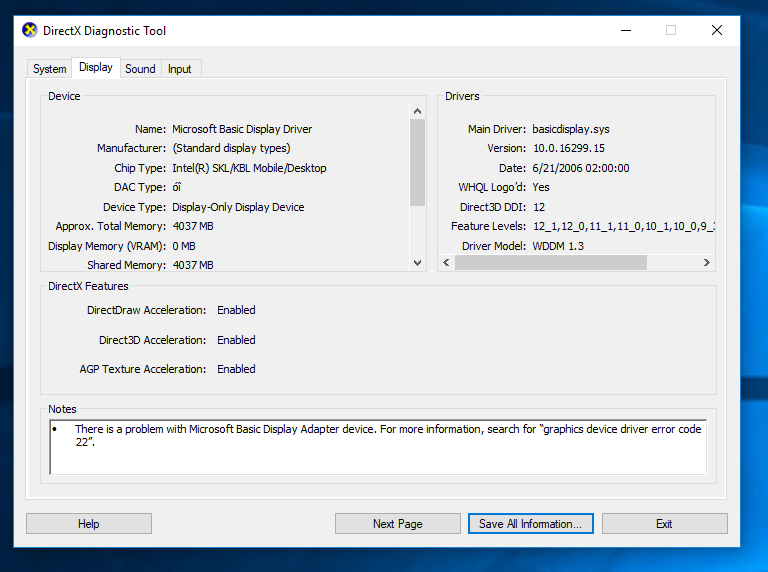Click Device panel scroll down arrow
Viewport: 768px width, 572px height.
(x=417, y=262)
